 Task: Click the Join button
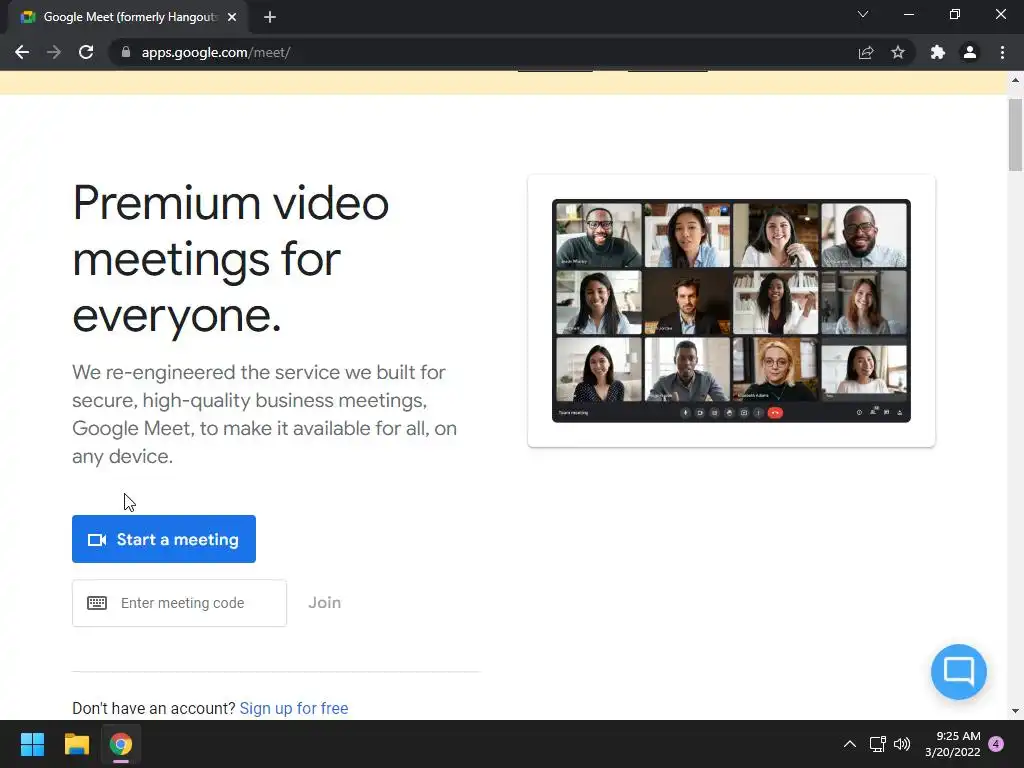(x=325, y=602)
